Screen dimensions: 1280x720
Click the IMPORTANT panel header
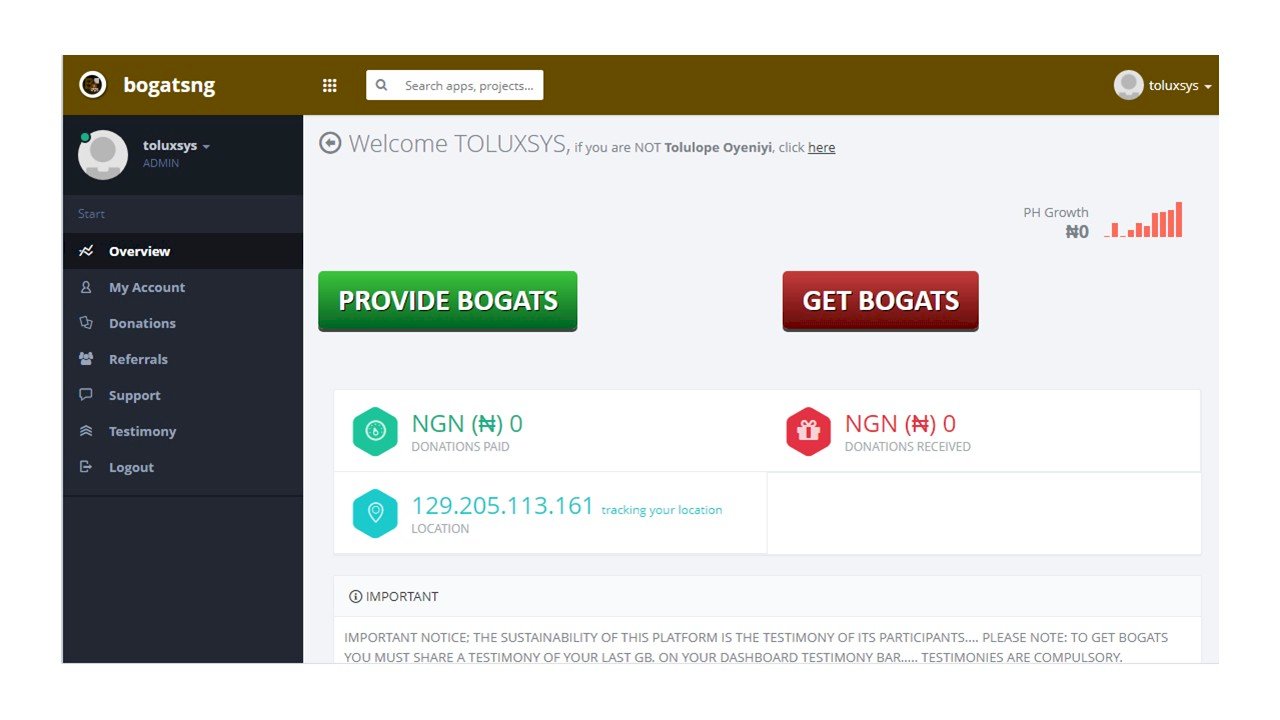tap(767, 596)
